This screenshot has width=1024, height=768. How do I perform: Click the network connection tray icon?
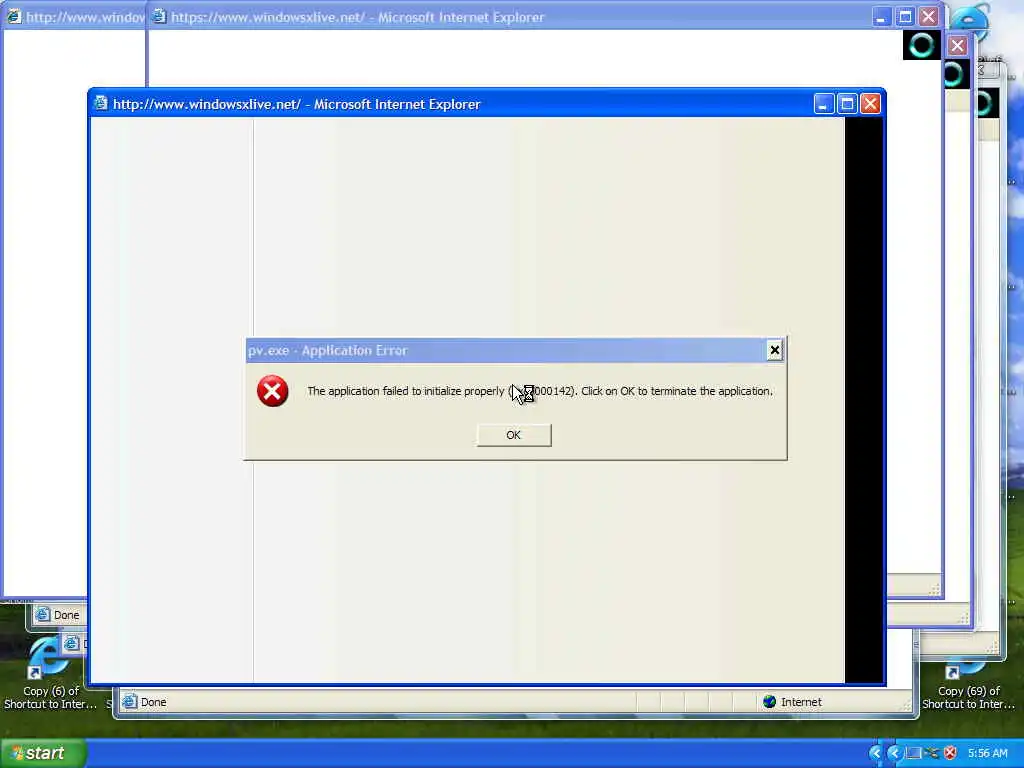coord(932,753)
